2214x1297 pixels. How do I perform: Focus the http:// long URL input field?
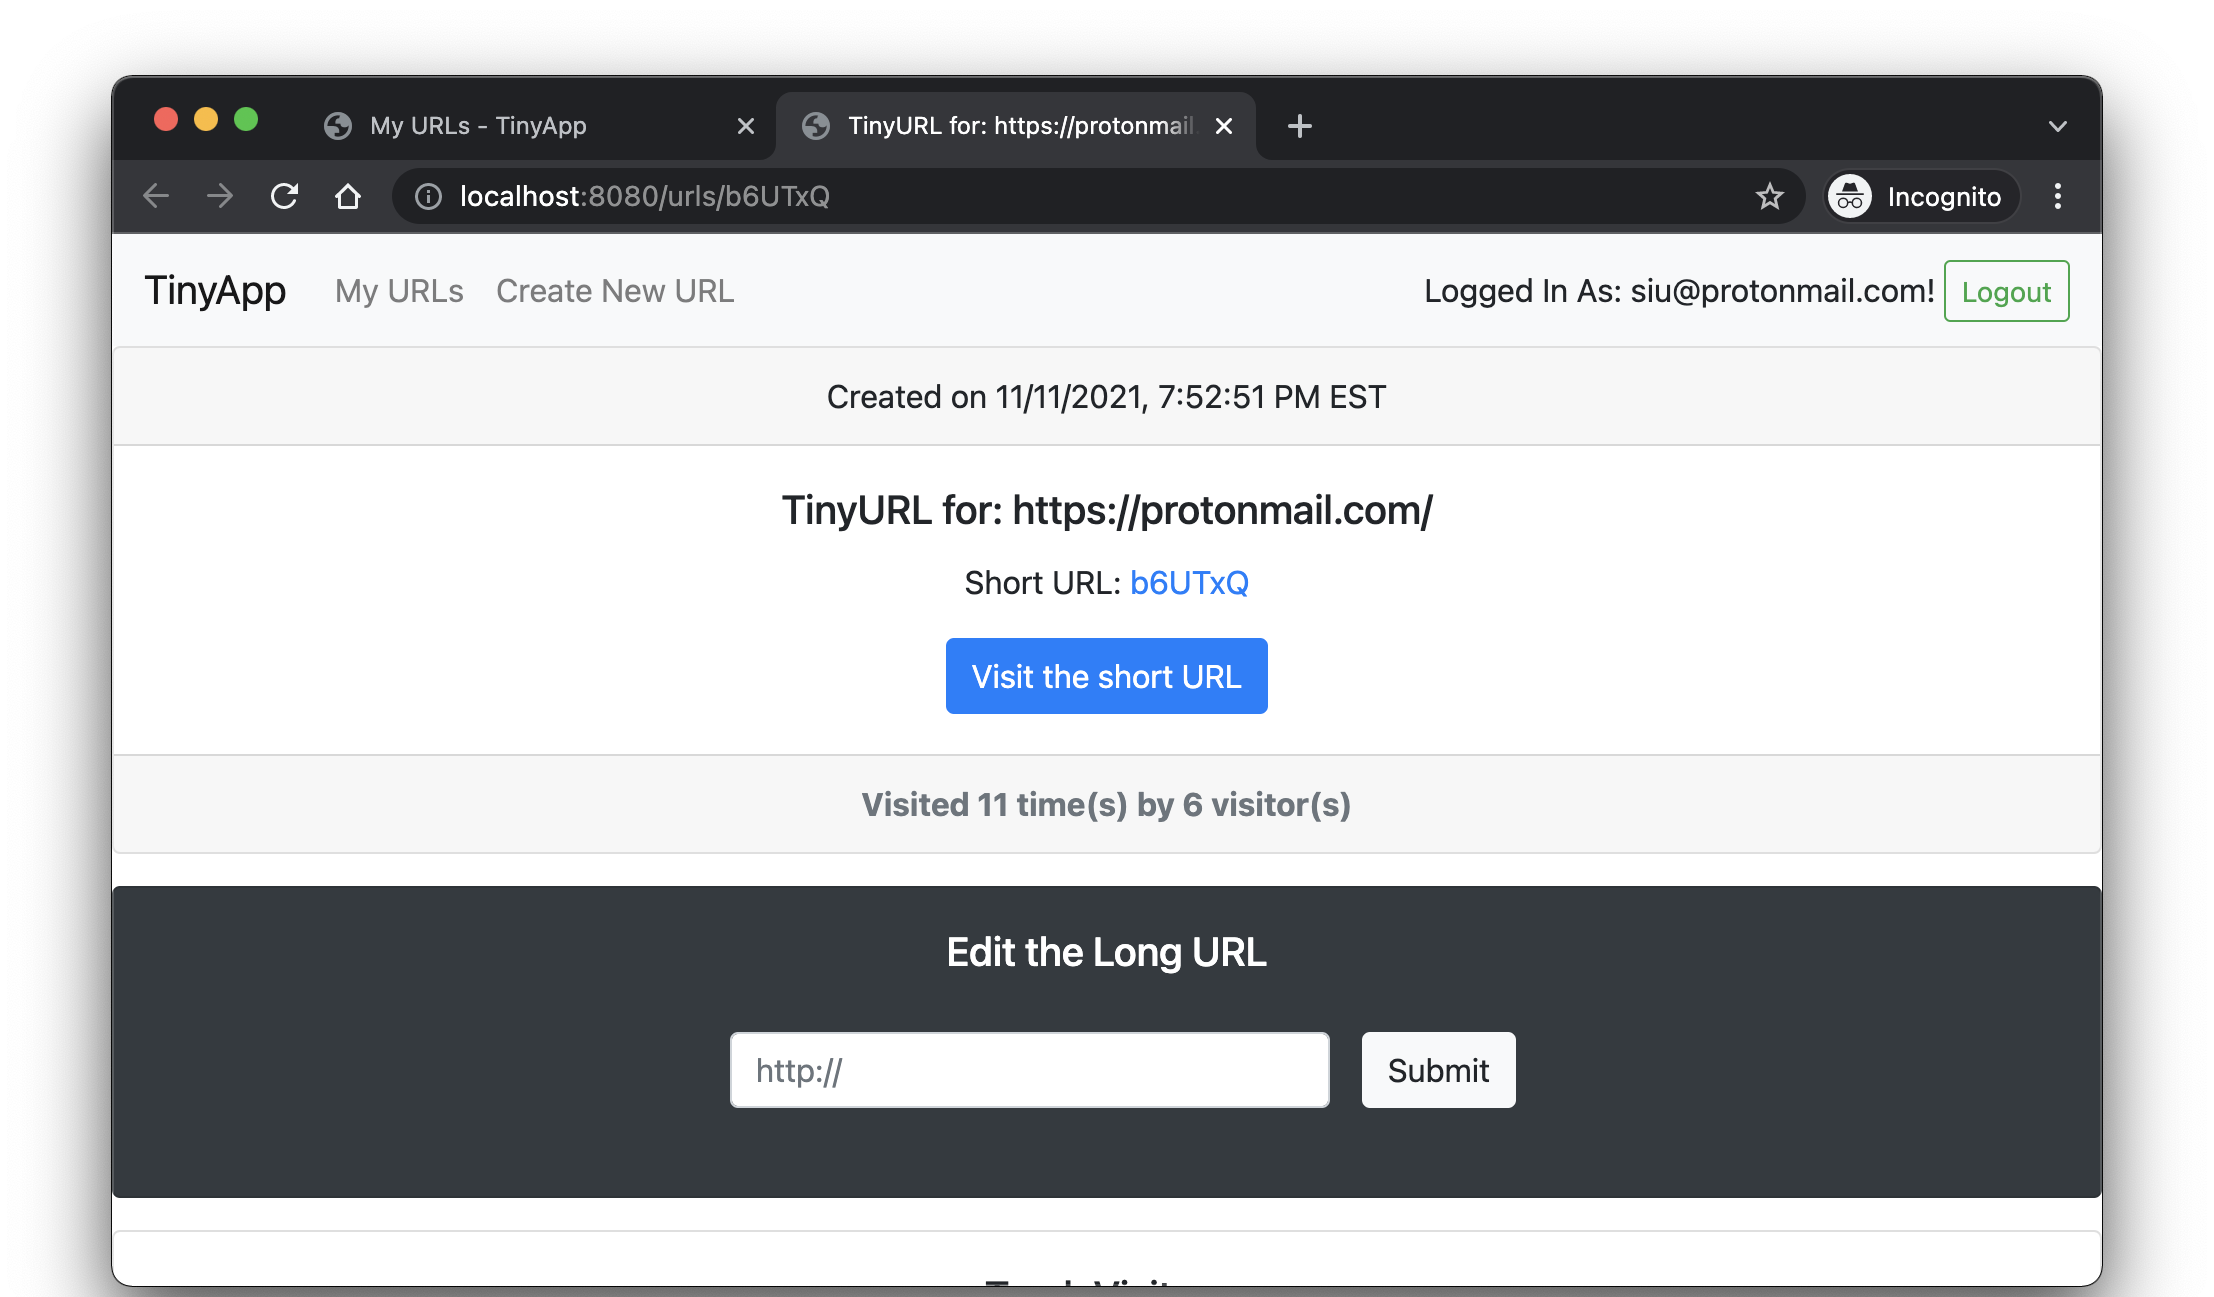1029,1070
